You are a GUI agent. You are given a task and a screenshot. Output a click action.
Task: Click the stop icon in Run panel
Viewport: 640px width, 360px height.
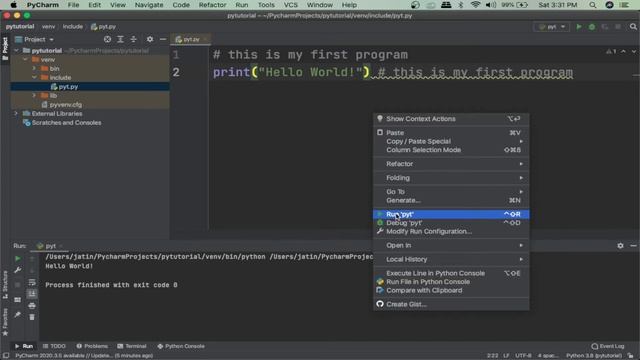(x=18, y=284)
